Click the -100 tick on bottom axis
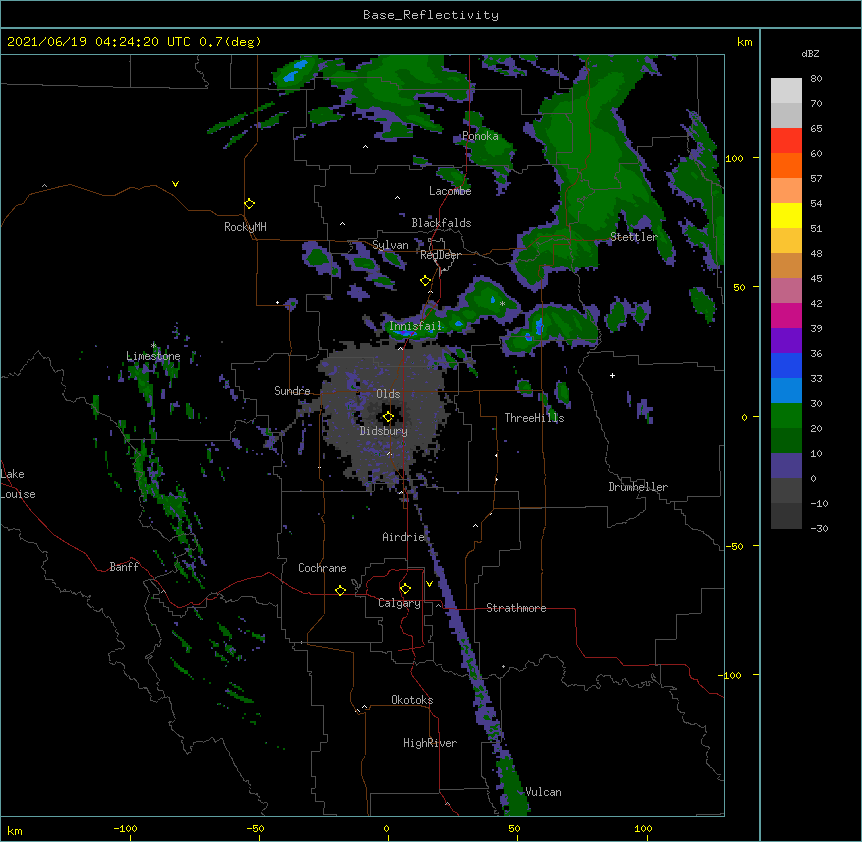Viewport: 862px width, 842px height. pos(125,828)
